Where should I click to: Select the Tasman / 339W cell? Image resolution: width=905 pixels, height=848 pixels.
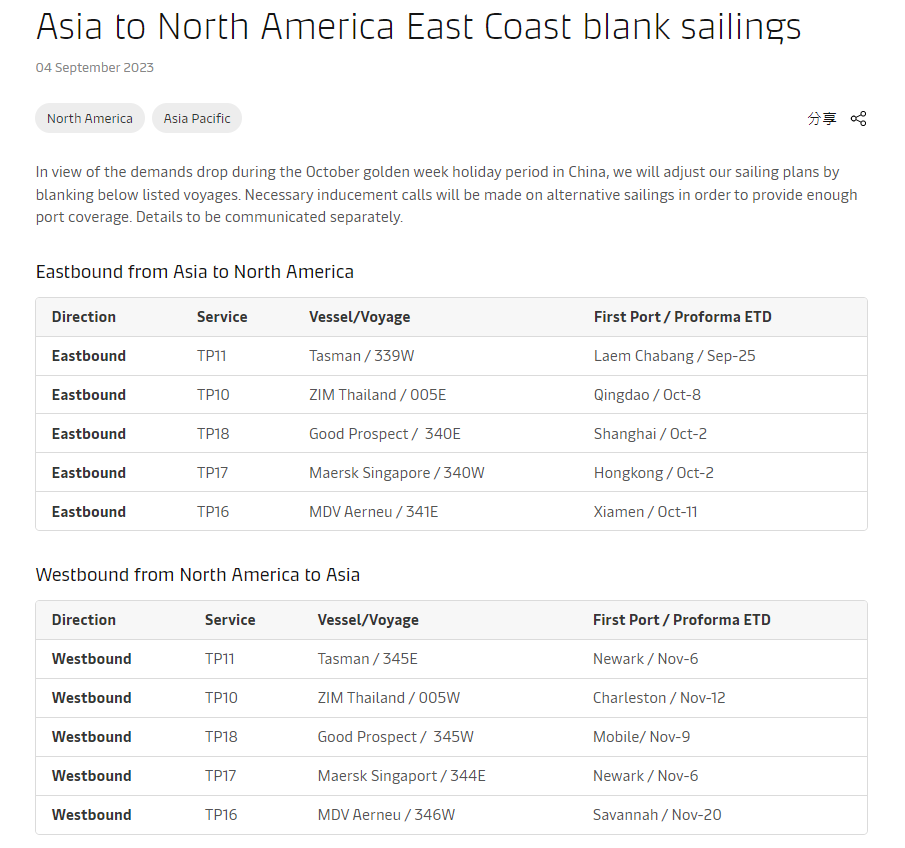coord(361,356)
